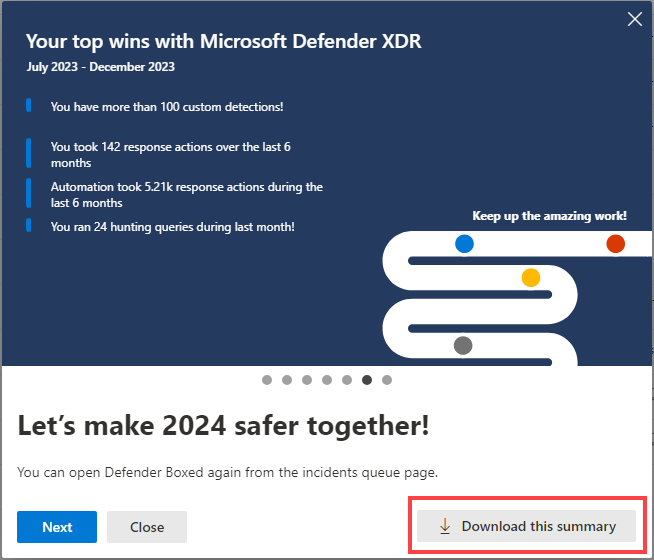Close the Defender Boxed dialog with X
This screenshot has height=560, width=654.
click(x=633, y=19)
